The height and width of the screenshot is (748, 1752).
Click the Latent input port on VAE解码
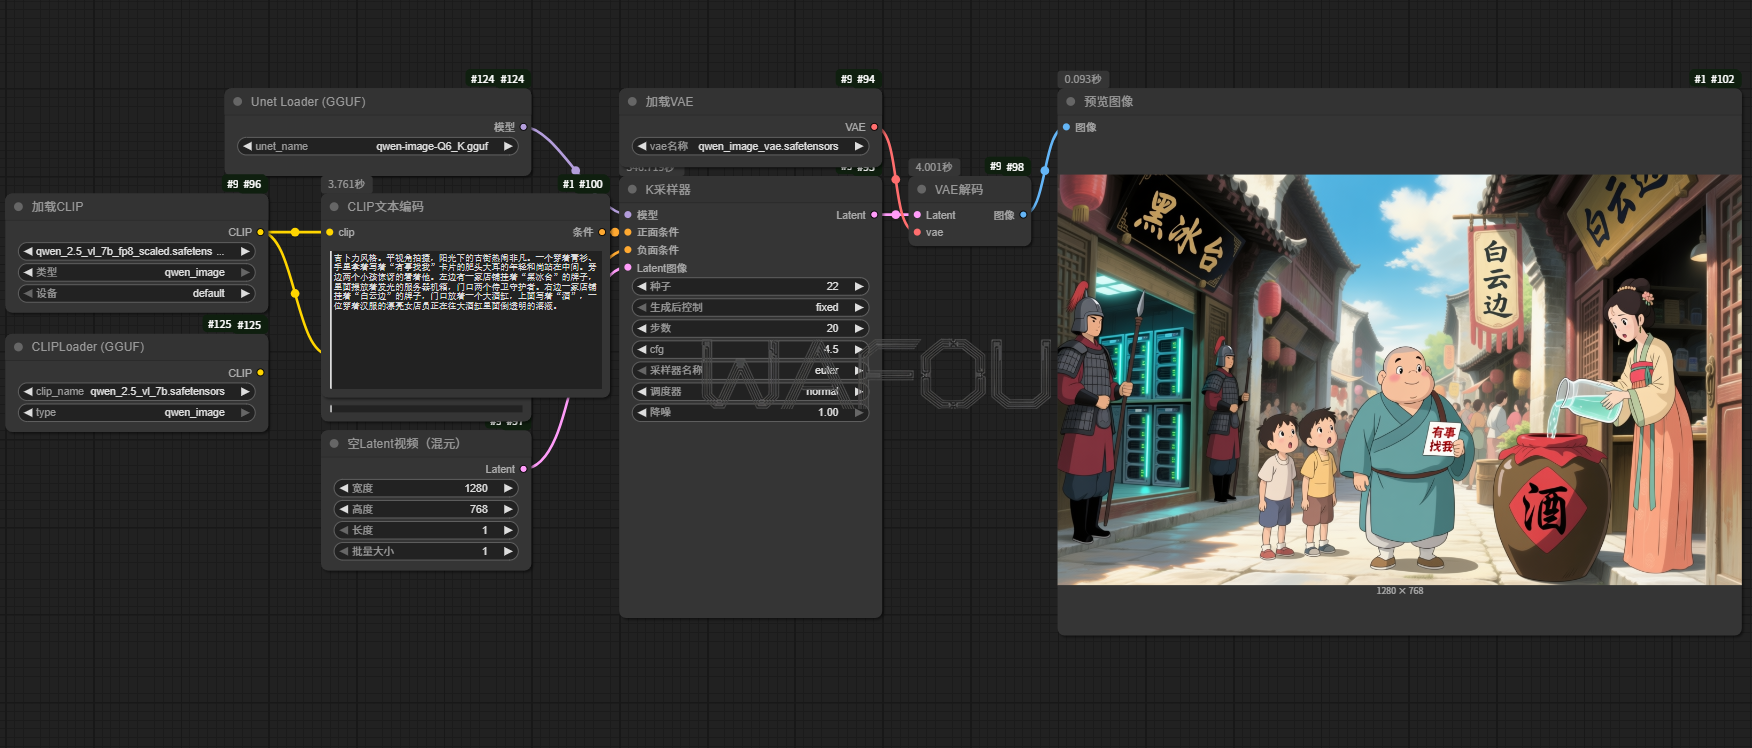click(x=917, y=215)
